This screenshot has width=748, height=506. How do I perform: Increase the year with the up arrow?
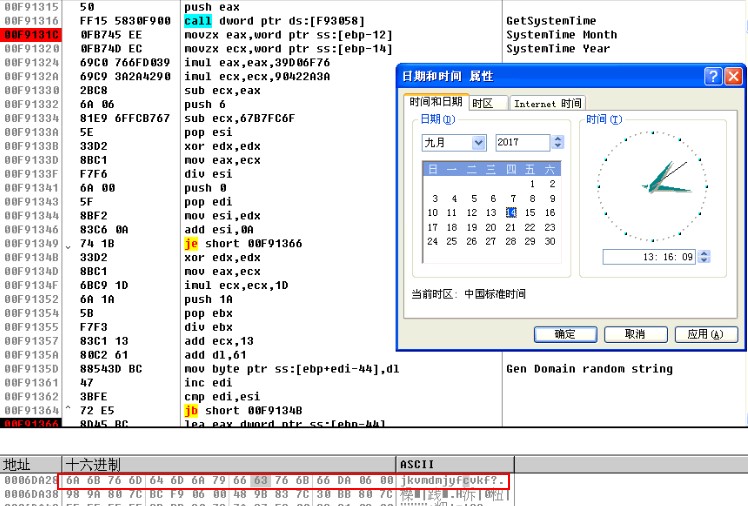557,139
